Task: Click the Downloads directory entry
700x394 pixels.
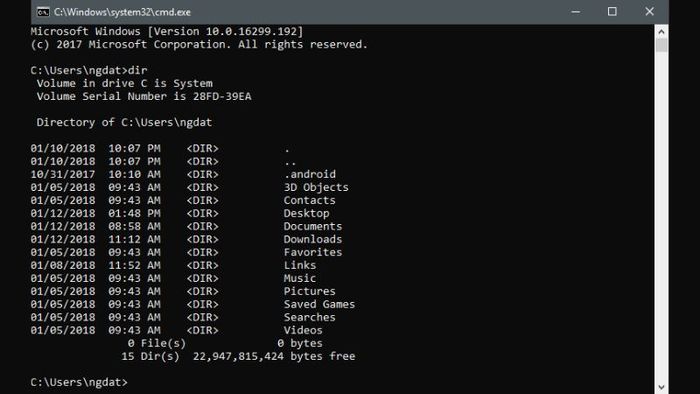Action: (x=186, y=239)
